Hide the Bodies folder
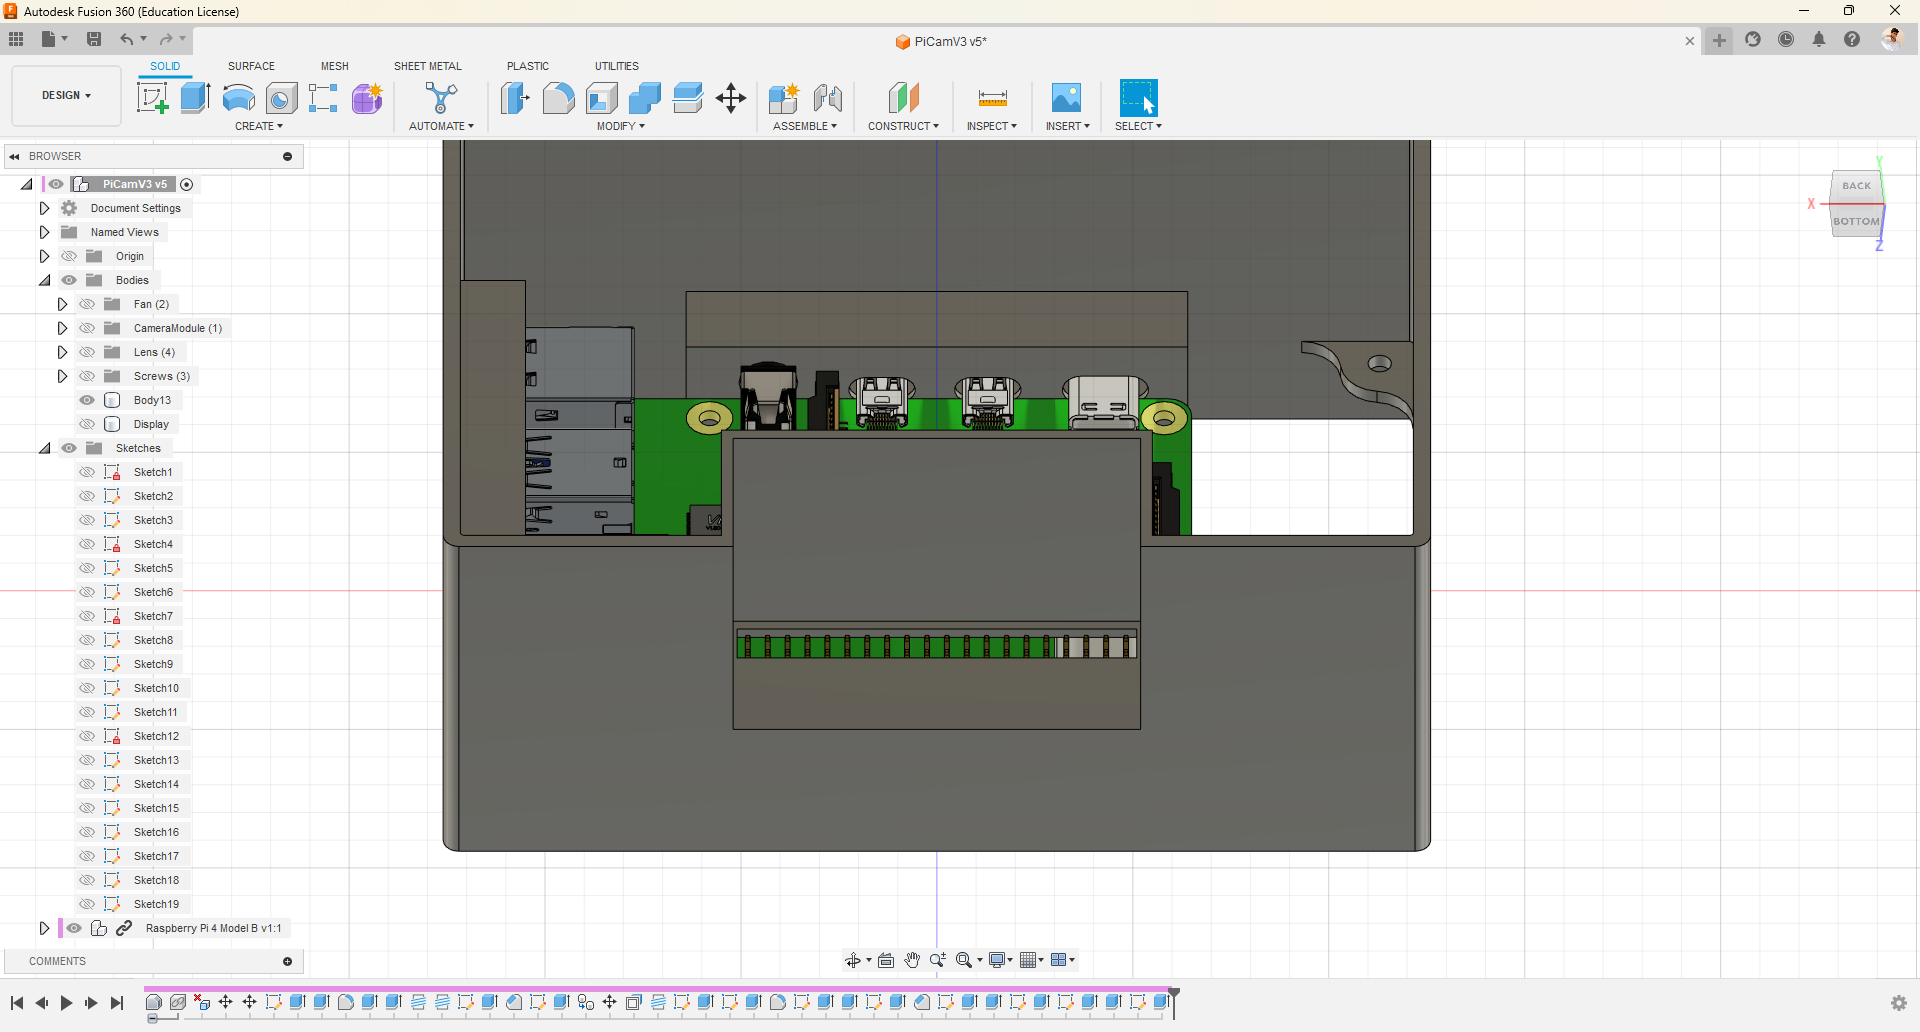1920x1032 pixels. point(69,280)
